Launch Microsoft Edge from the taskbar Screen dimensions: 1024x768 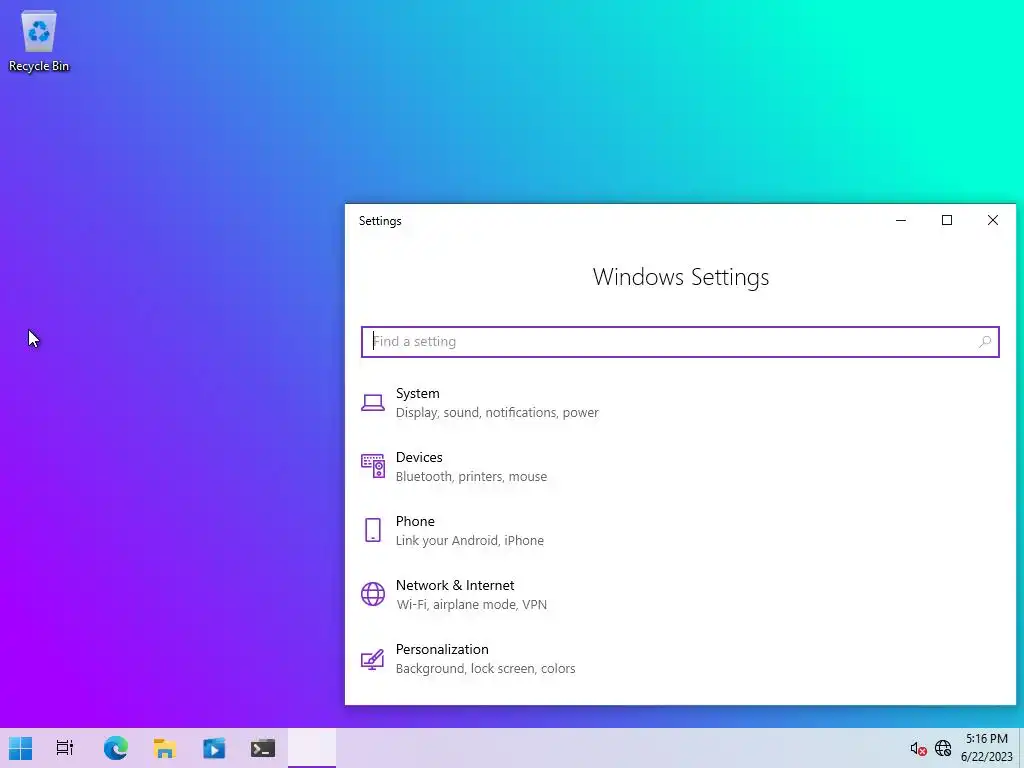tap(116, 748)
